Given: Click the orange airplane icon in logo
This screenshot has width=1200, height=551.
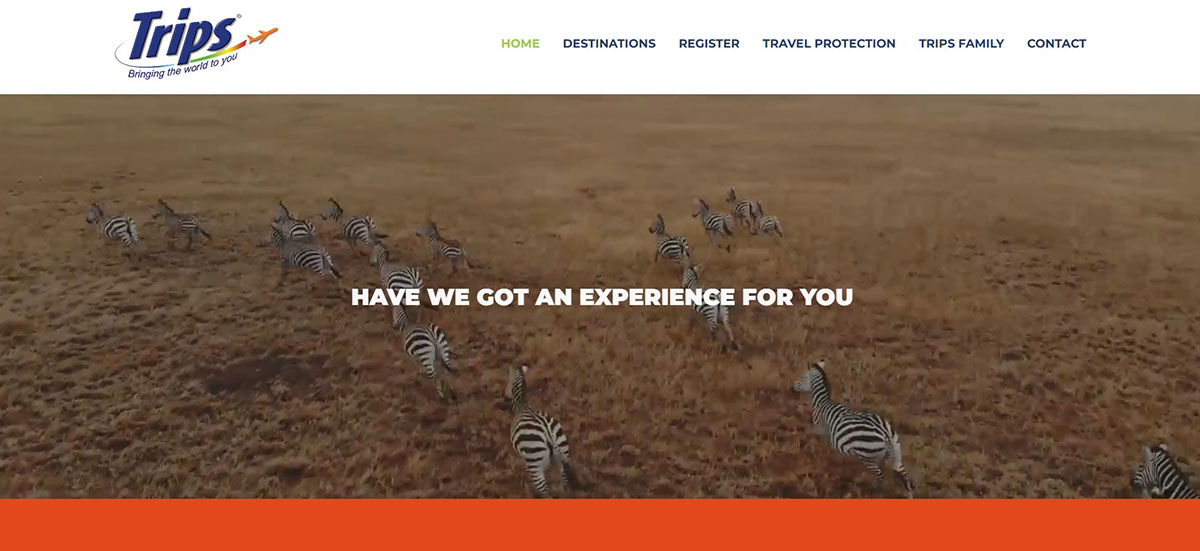Looking at the screenshot, I should coord(261,37).
